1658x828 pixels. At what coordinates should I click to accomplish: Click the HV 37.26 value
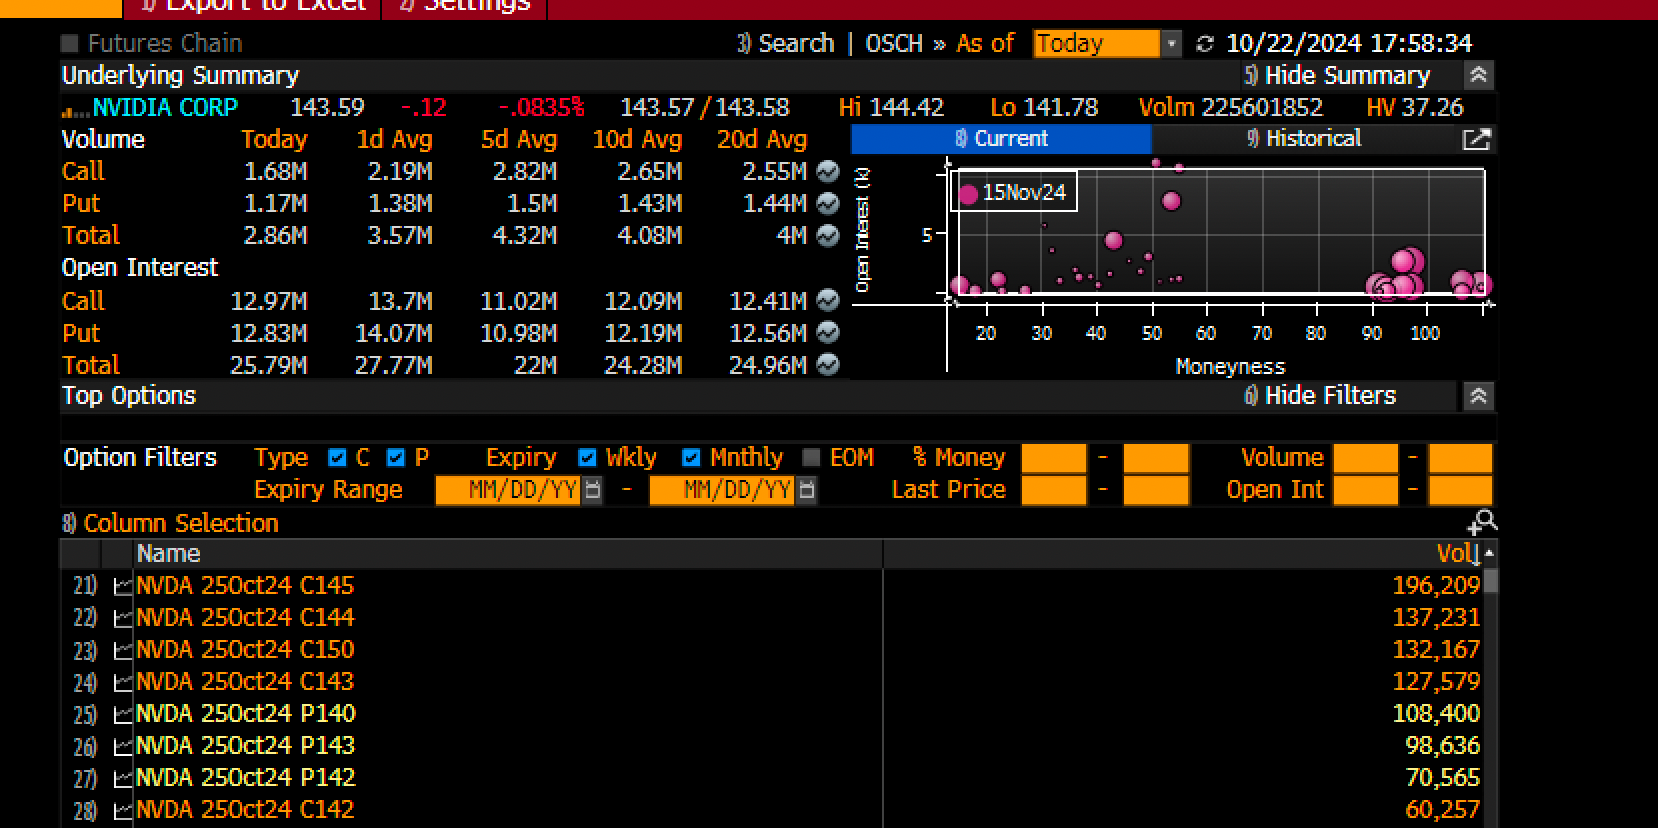pos(1414,108)
